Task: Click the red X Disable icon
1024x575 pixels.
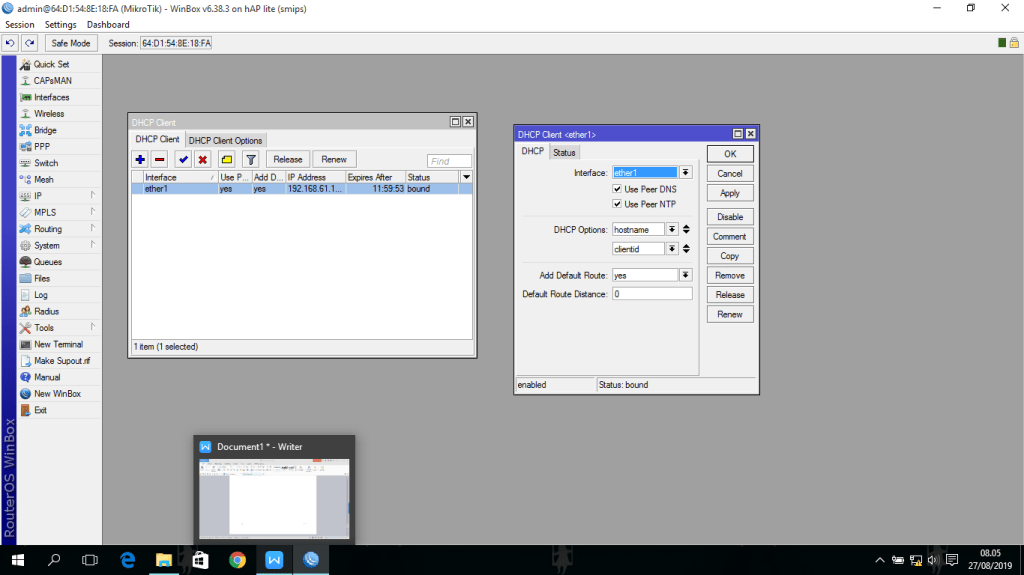Action: 203,160
